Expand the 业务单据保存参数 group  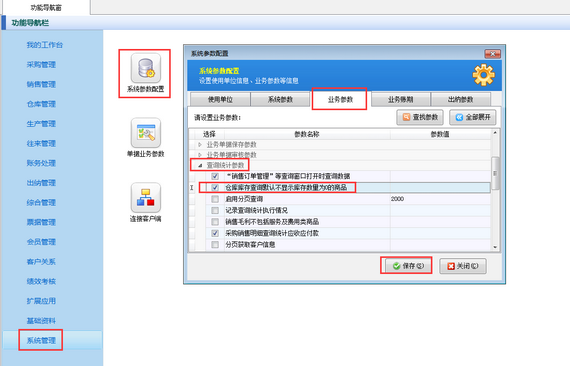tap(200, 145)
